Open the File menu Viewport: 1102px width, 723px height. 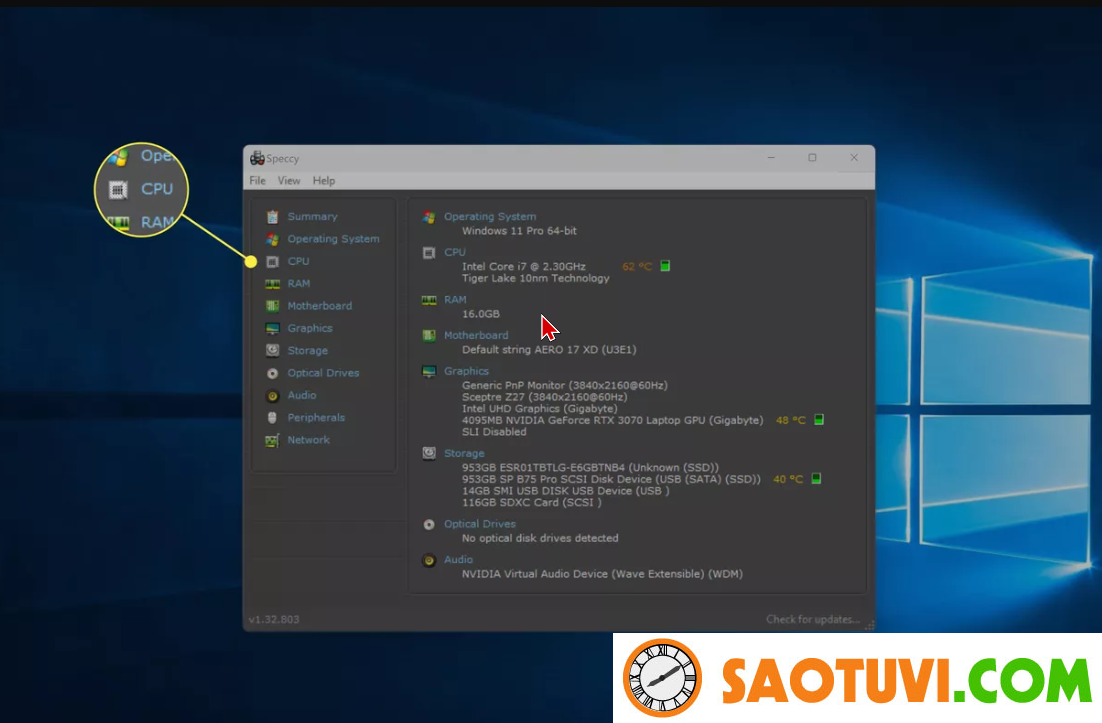(x=257, y=181)
